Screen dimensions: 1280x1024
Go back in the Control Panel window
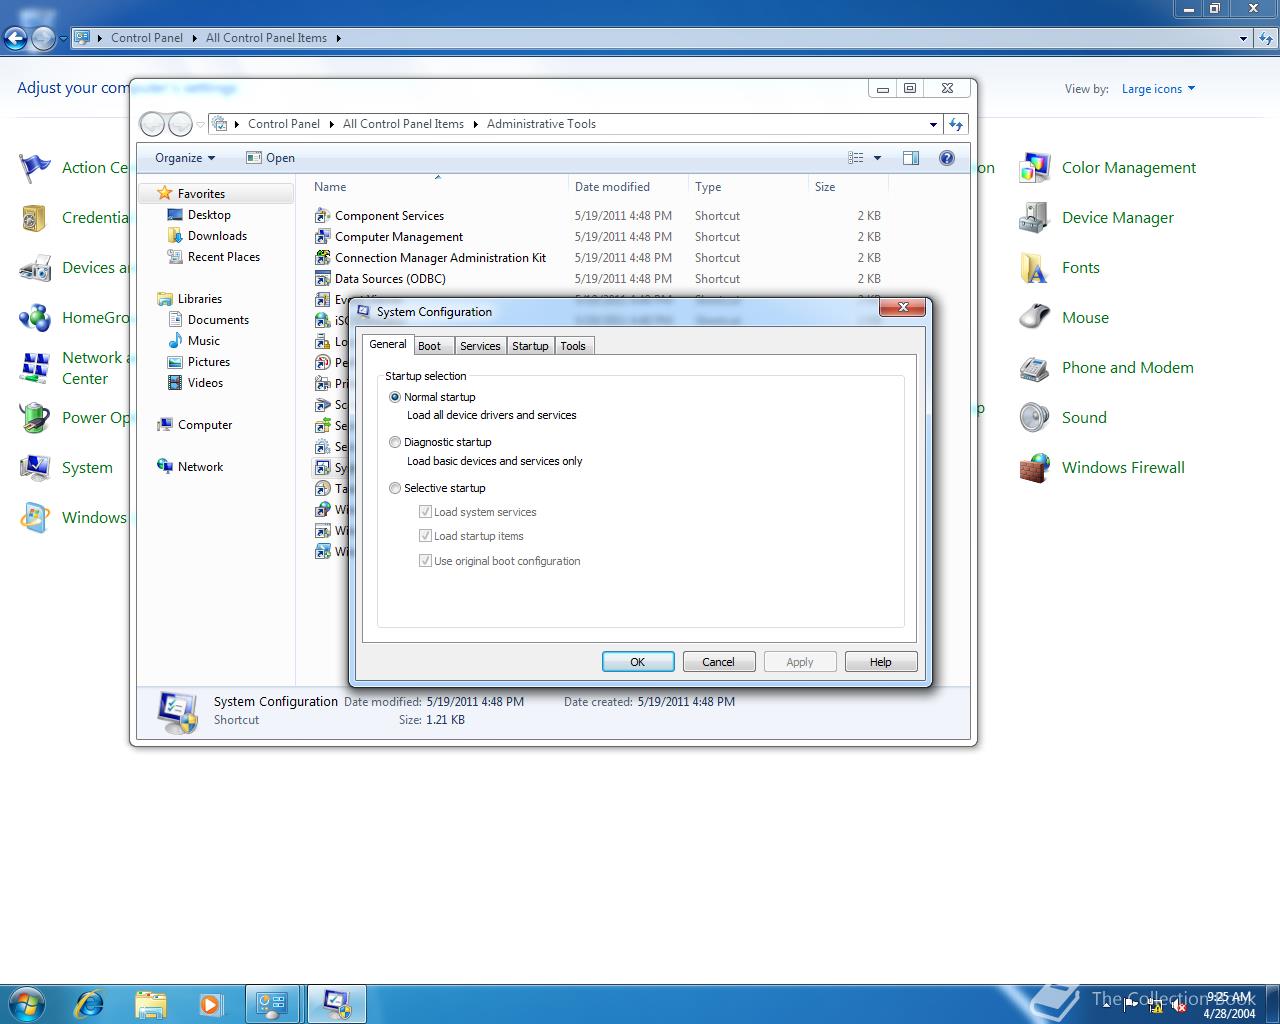tap(15, 39)
